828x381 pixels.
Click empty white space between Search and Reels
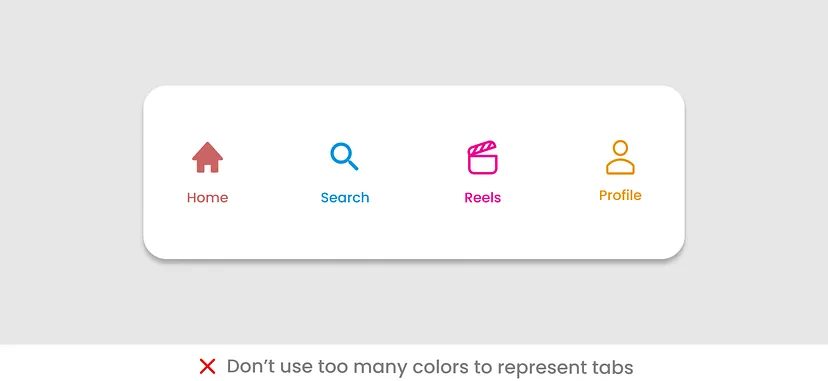tap(414, 172)
